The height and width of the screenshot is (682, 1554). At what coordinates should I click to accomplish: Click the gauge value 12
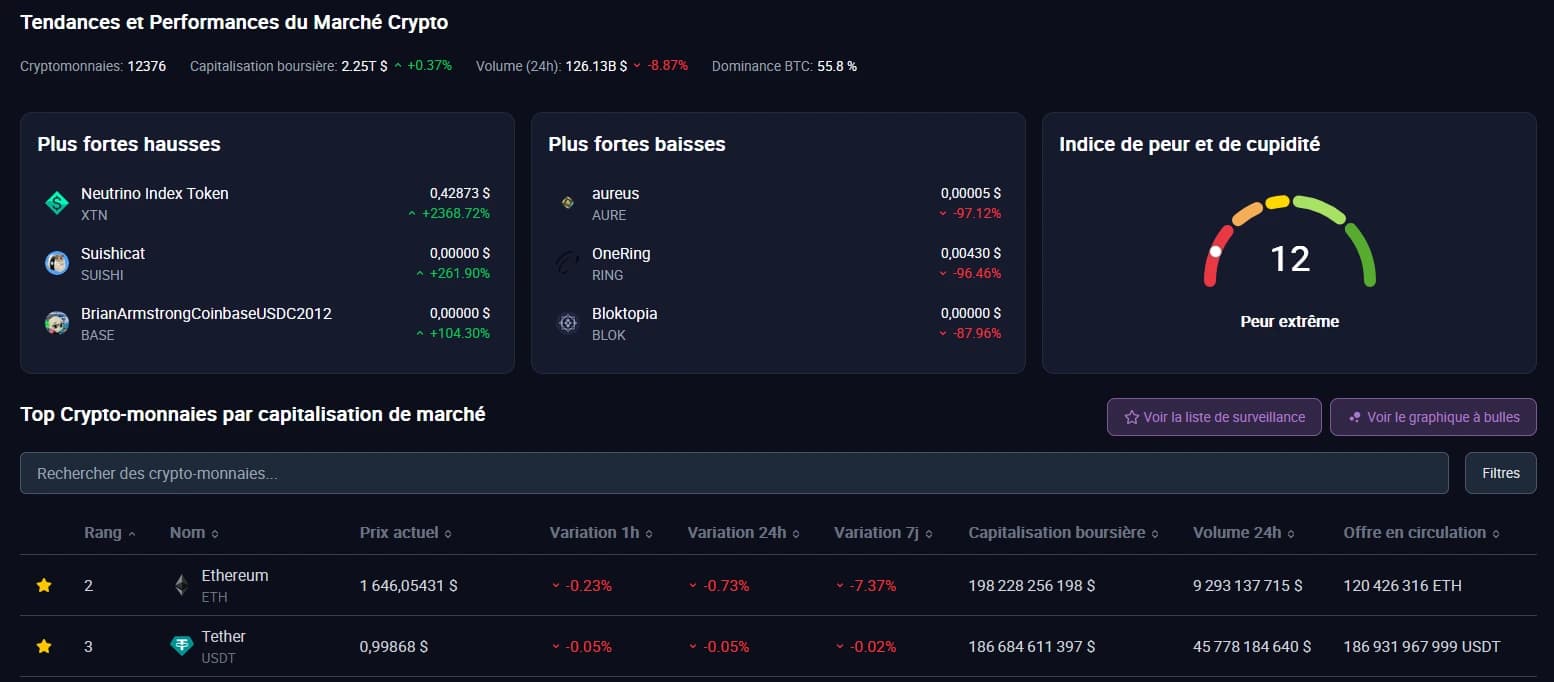click(1290, 259)
